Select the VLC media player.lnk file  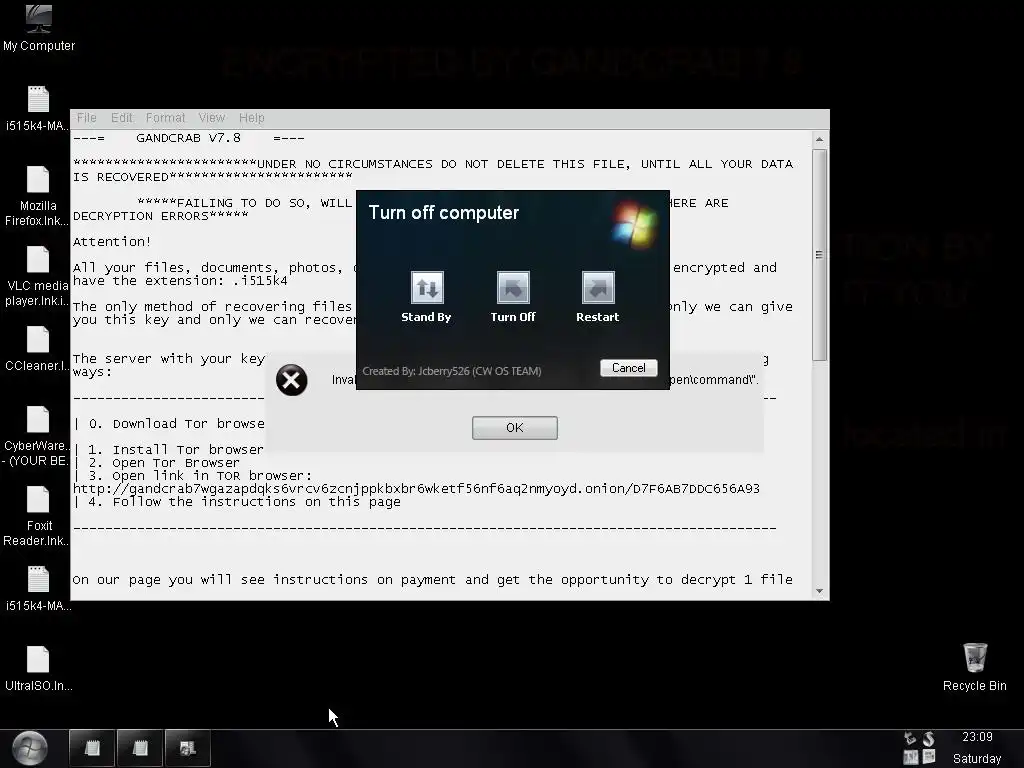click(37, 276)
